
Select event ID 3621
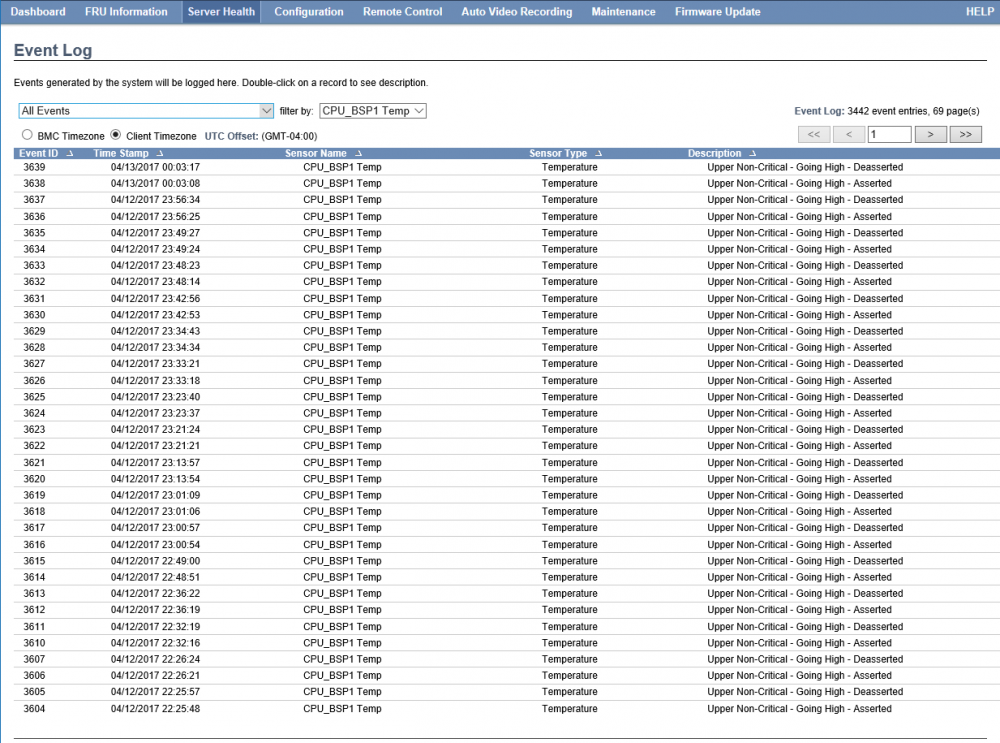pyautogui.click(x=34, y=462)
